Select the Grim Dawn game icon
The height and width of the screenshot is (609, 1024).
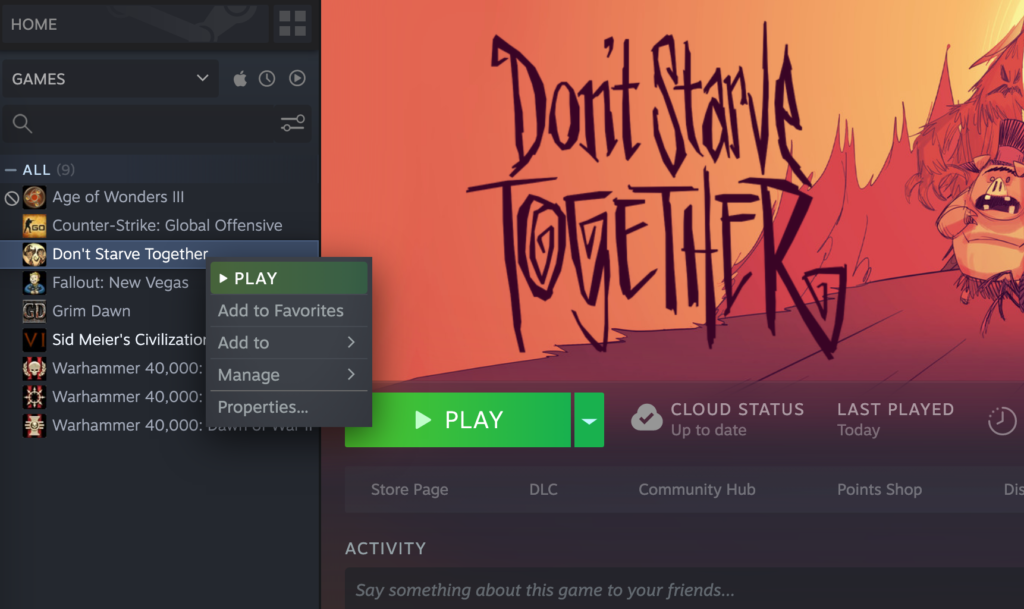point(35,311)
